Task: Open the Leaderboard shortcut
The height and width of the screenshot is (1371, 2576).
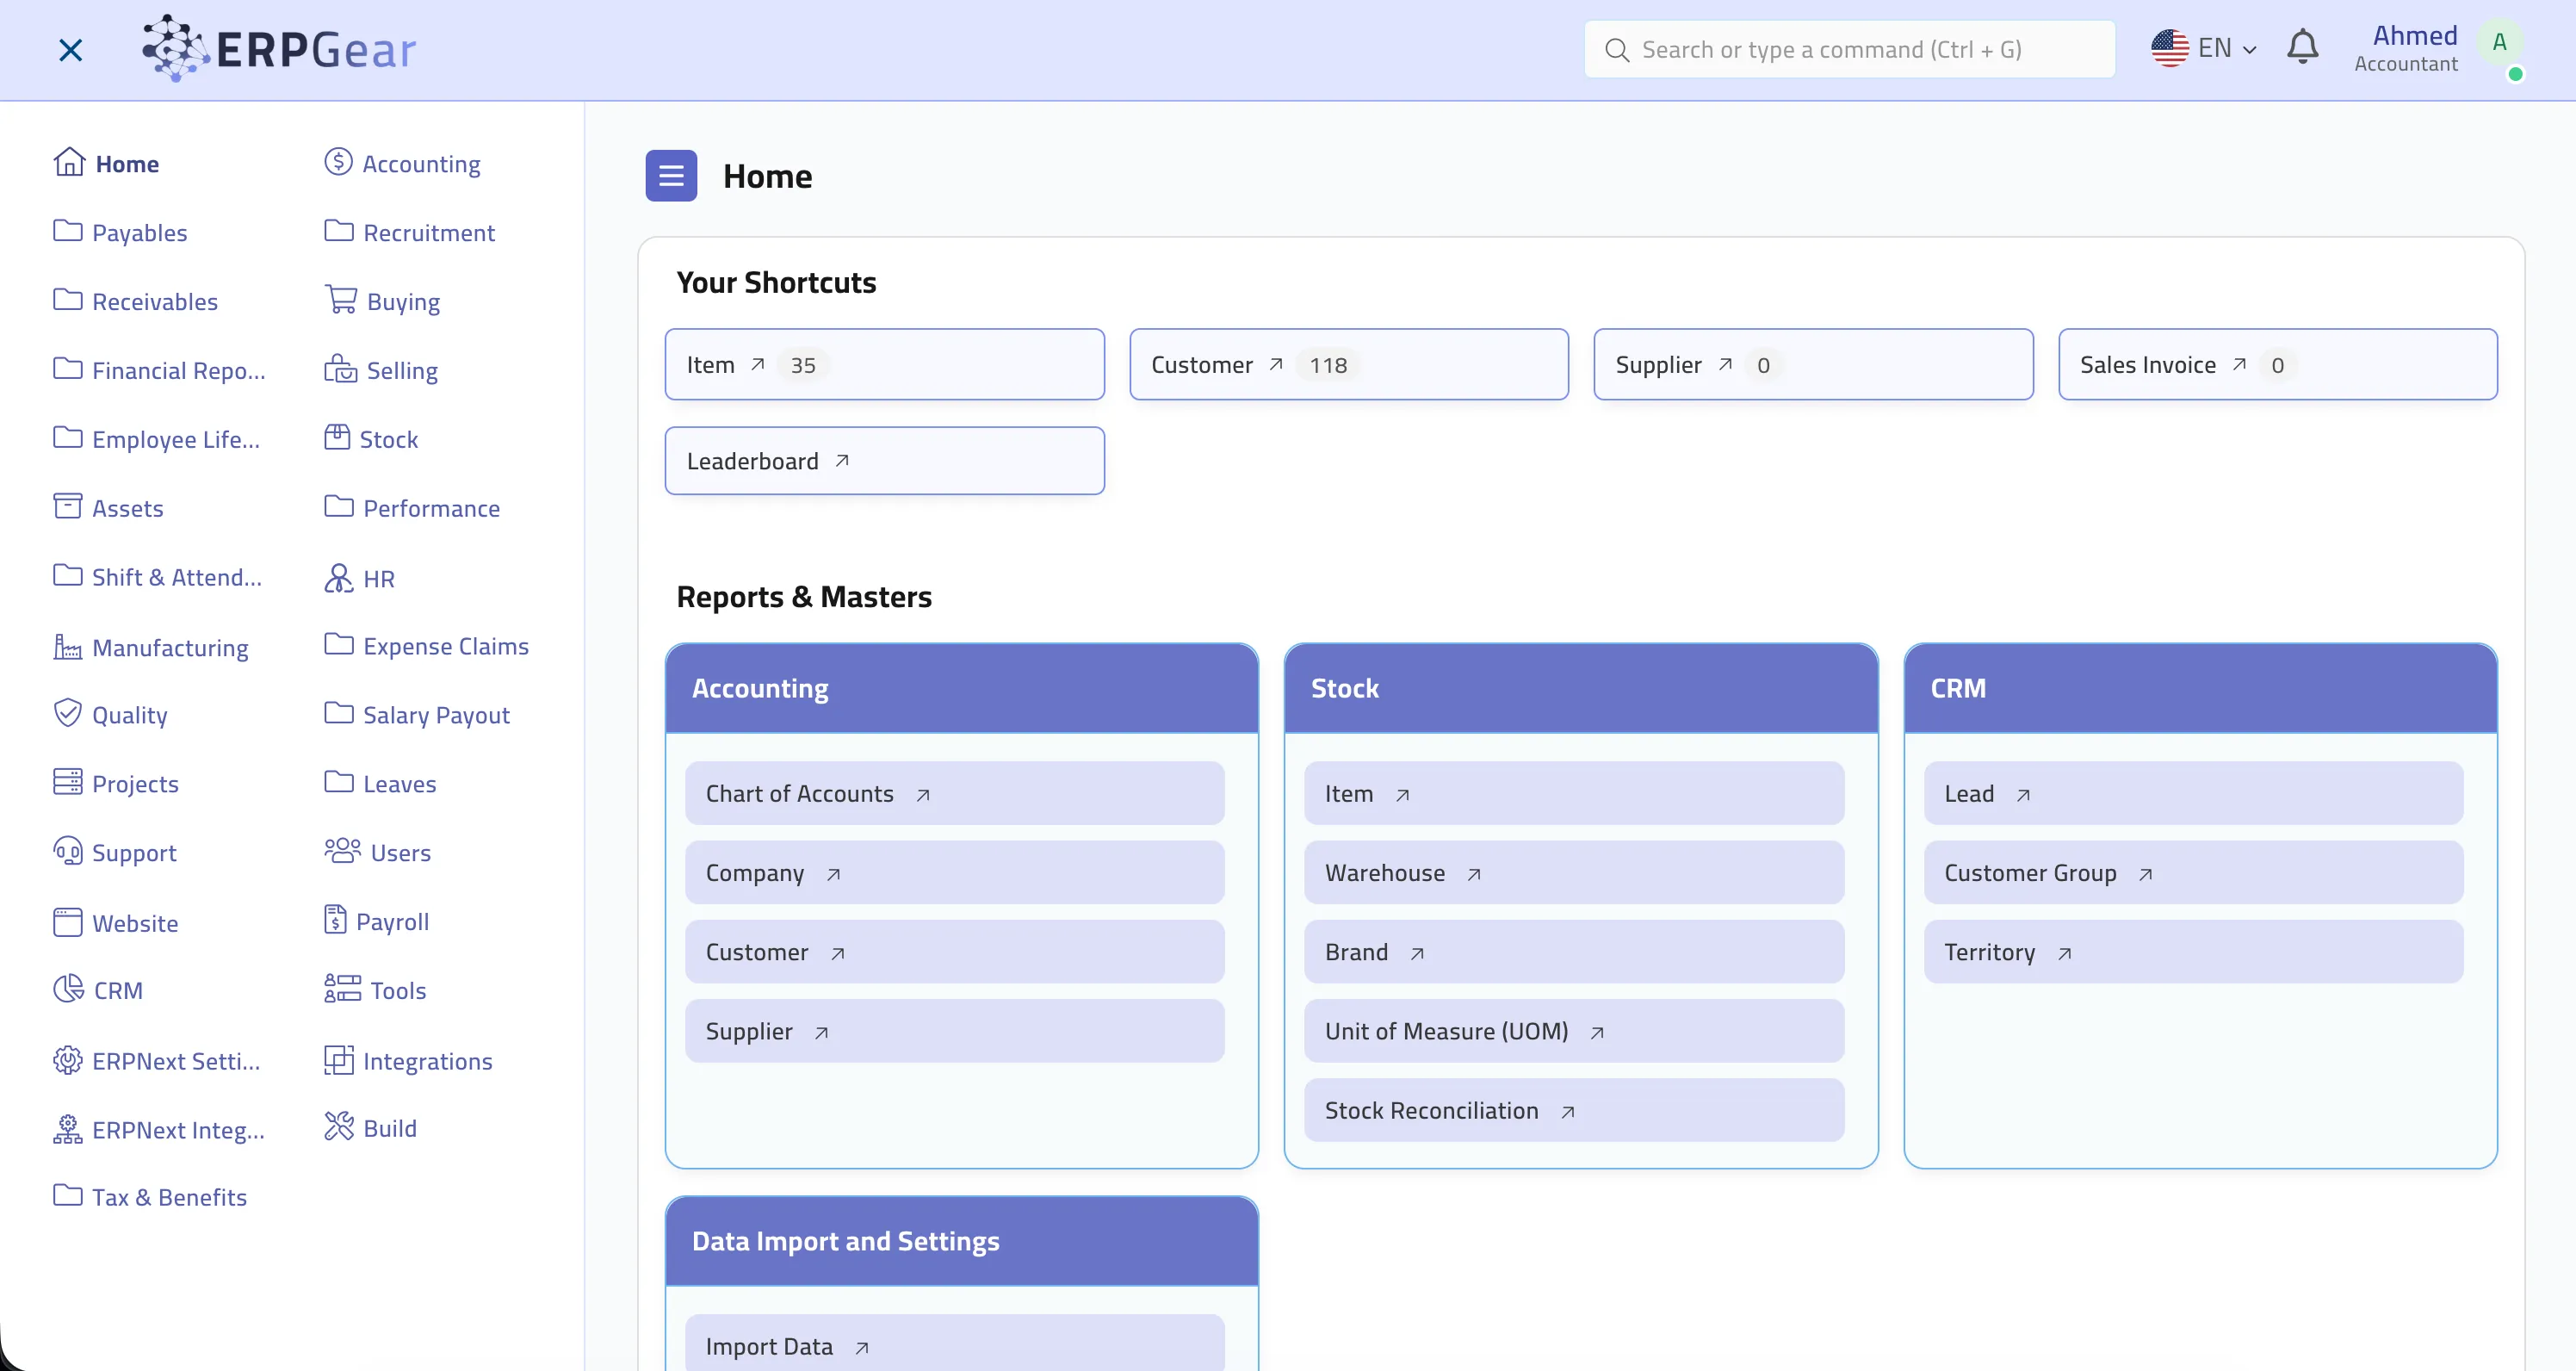Action: click(x=884, y=461)
